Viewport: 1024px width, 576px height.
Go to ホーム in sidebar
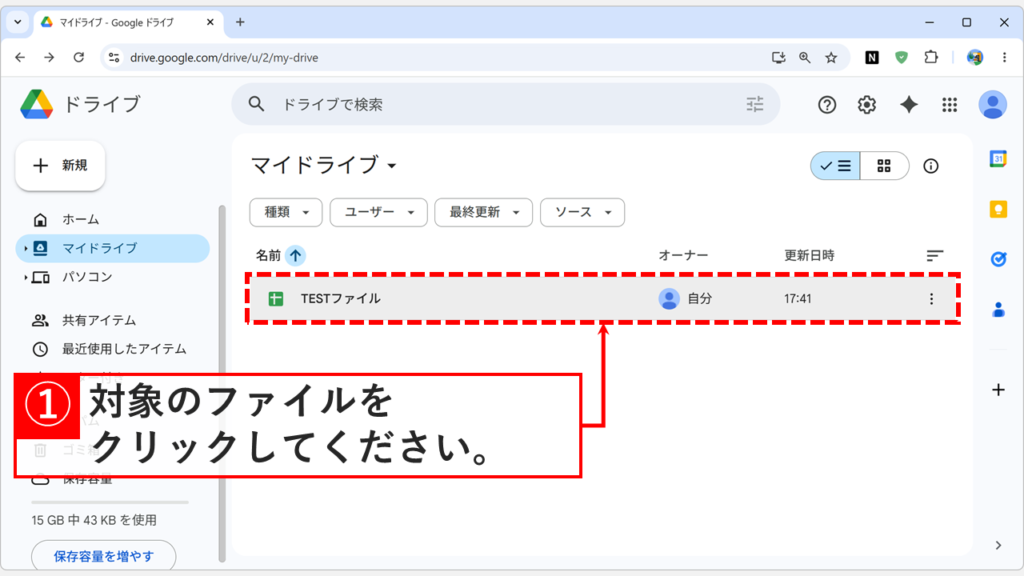[80, 219]
